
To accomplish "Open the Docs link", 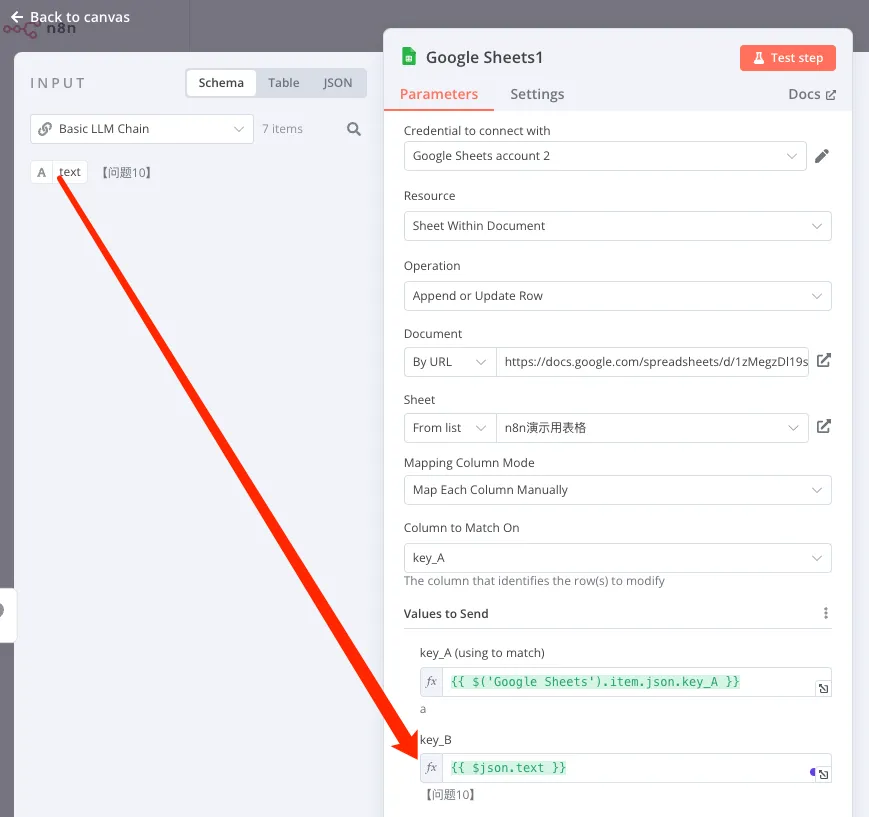I will [811, 94].
